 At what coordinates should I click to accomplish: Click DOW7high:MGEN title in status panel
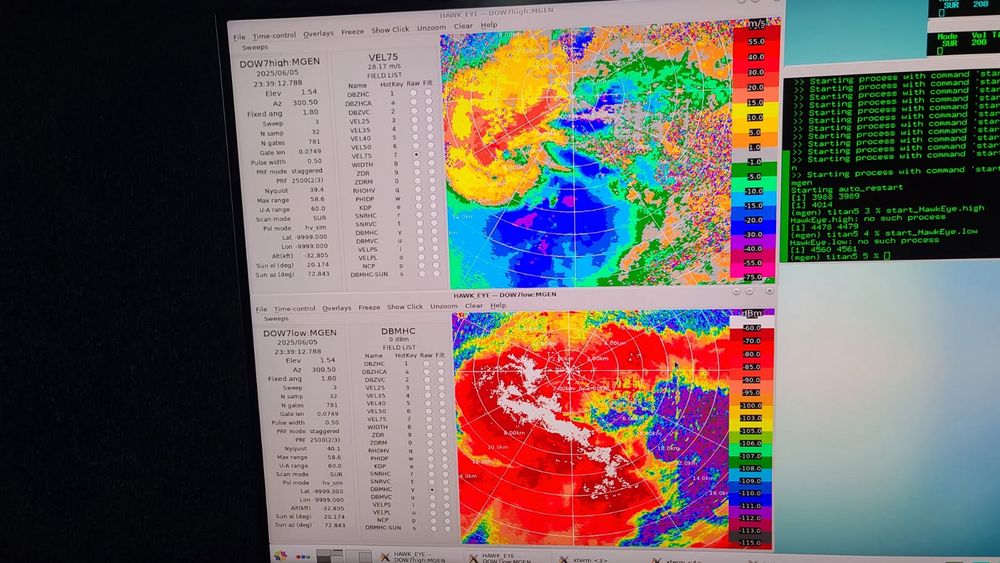279,63
